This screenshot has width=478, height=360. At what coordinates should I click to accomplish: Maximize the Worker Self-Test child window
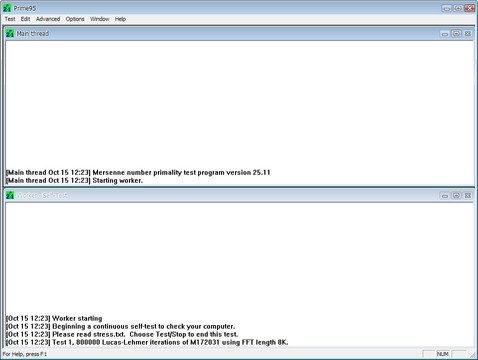click(x=456, y=196)
